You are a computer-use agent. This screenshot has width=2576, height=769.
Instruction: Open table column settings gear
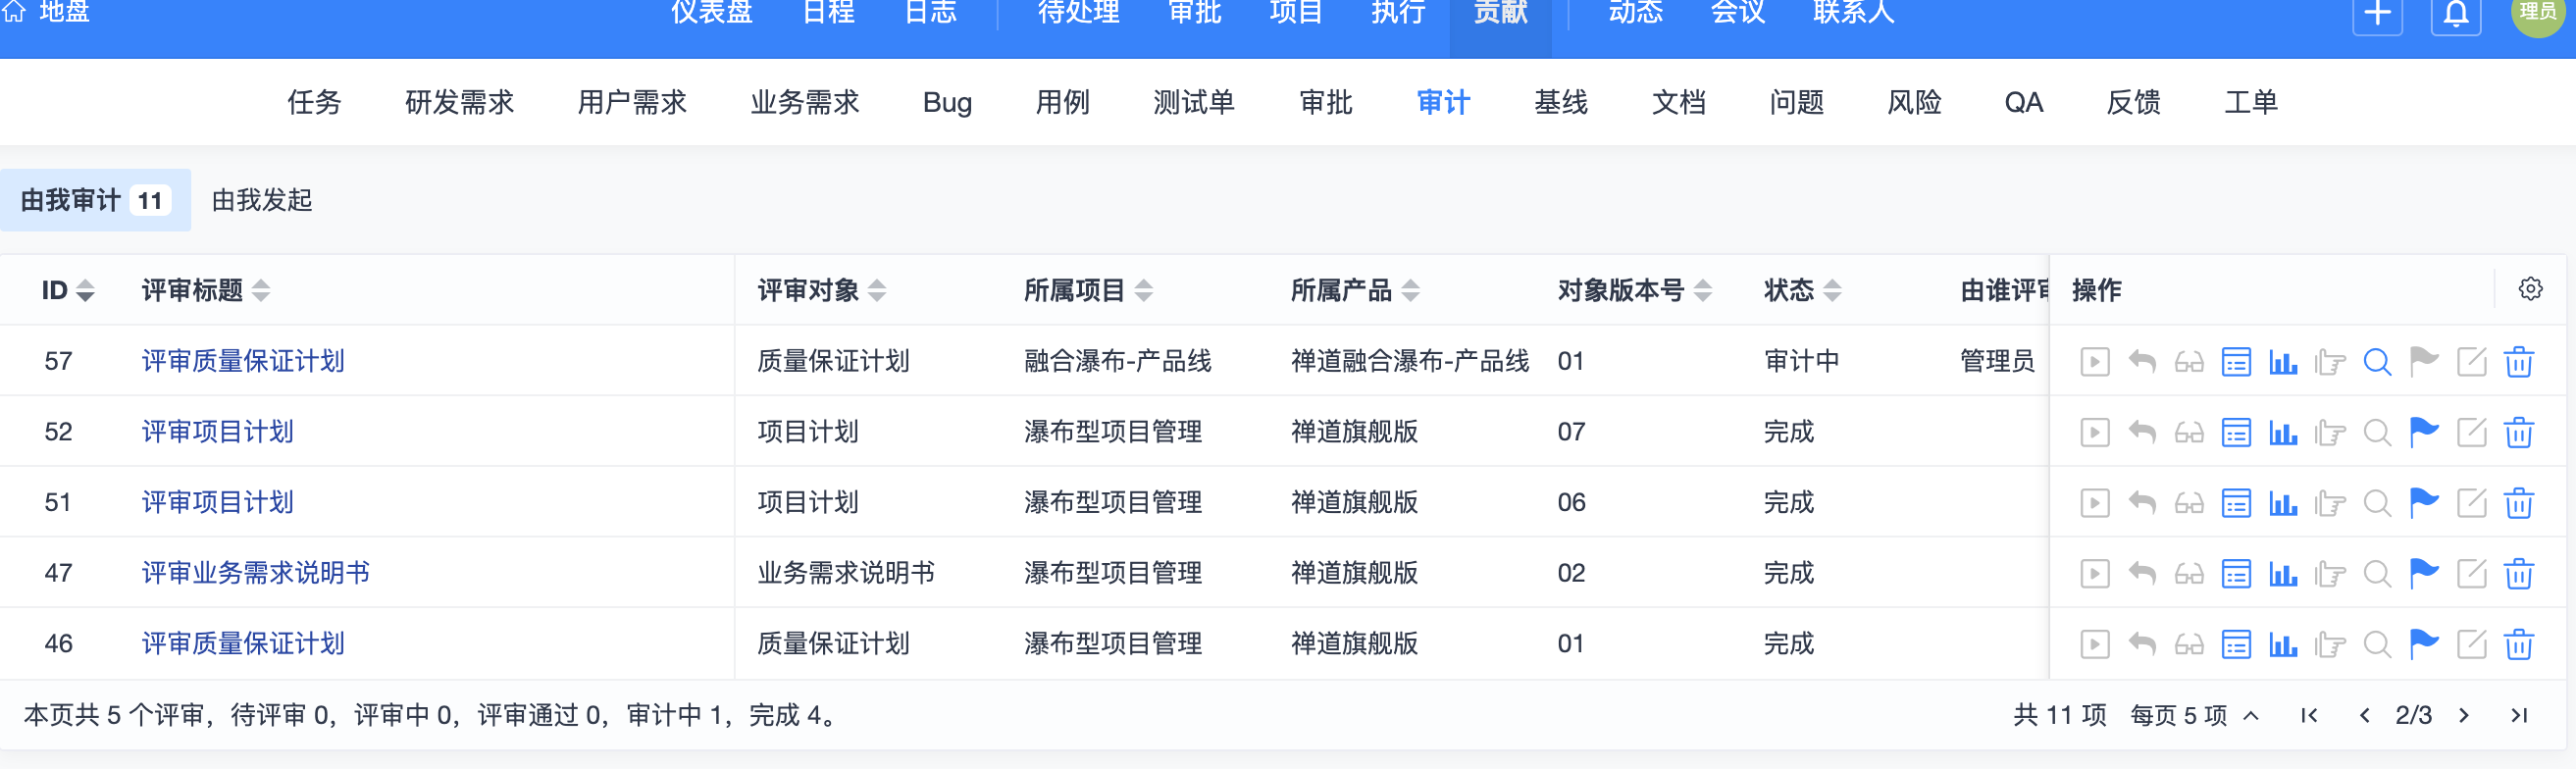coord(2530,289)
